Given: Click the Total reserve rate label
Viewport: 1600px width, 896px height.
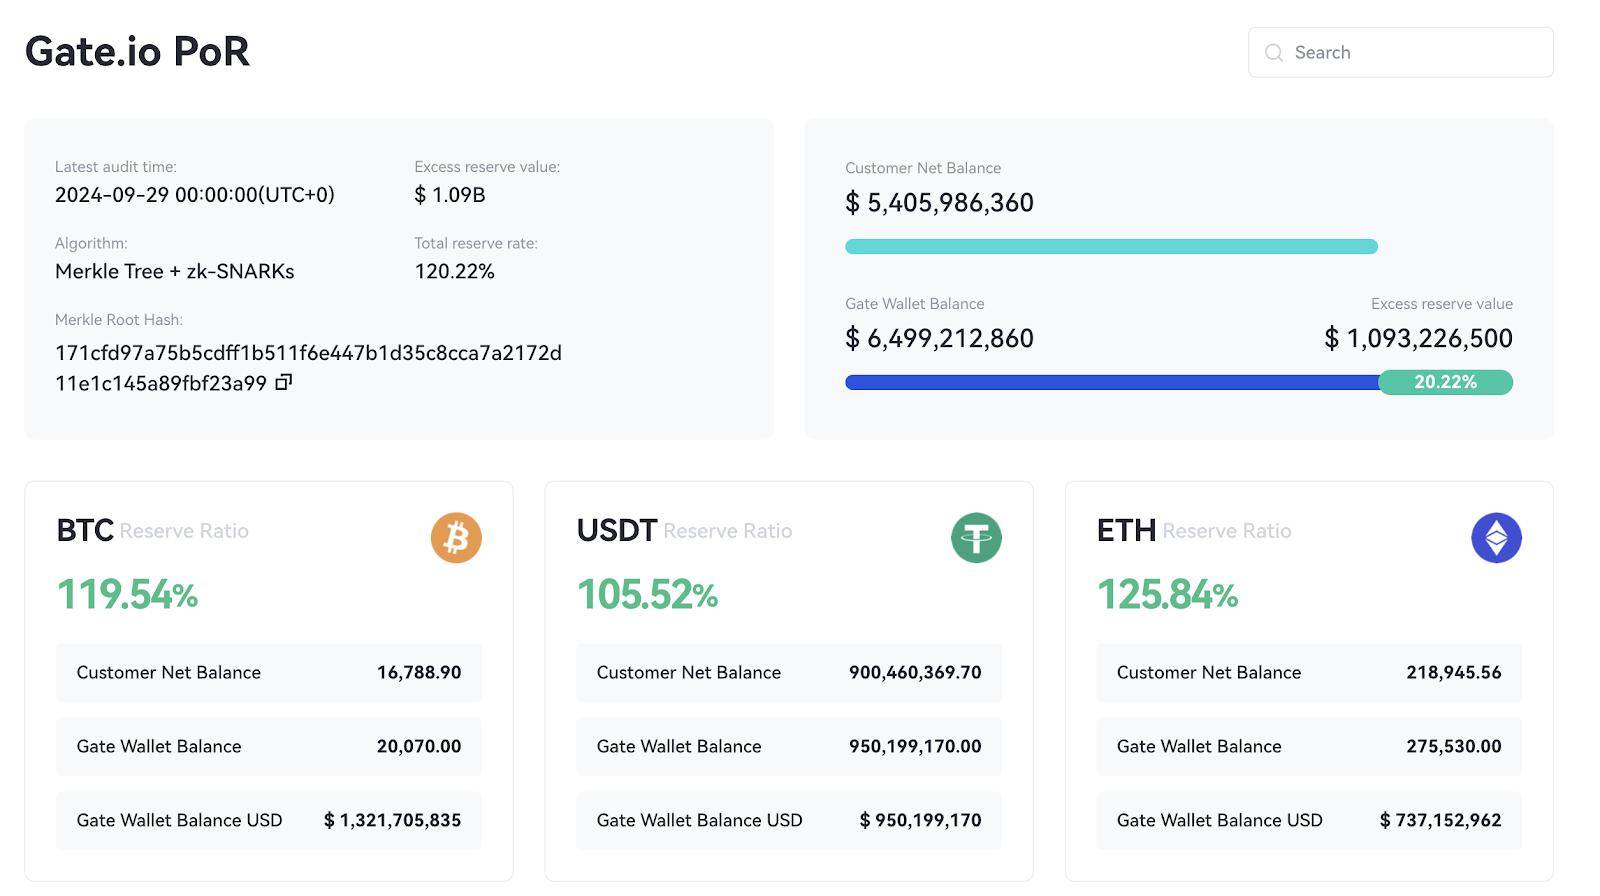Looking at the screenshot, I should tap(476, 243).
